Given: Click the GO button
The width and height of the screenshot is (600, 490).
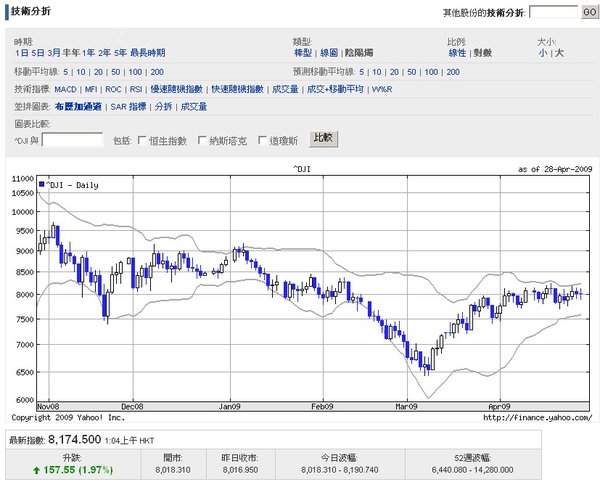Looking at the screenshot, I should click(590, 12).
